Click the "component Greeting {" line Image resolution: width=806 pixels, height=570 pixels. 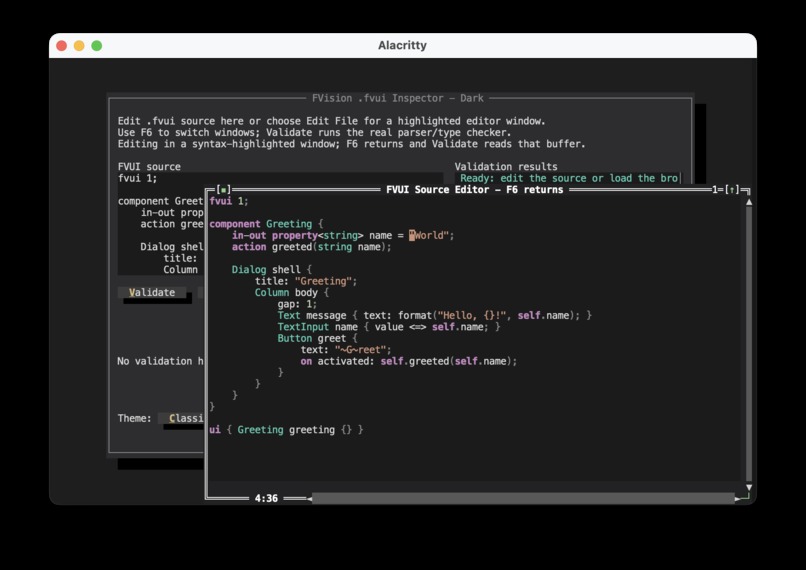coord(266,224)
